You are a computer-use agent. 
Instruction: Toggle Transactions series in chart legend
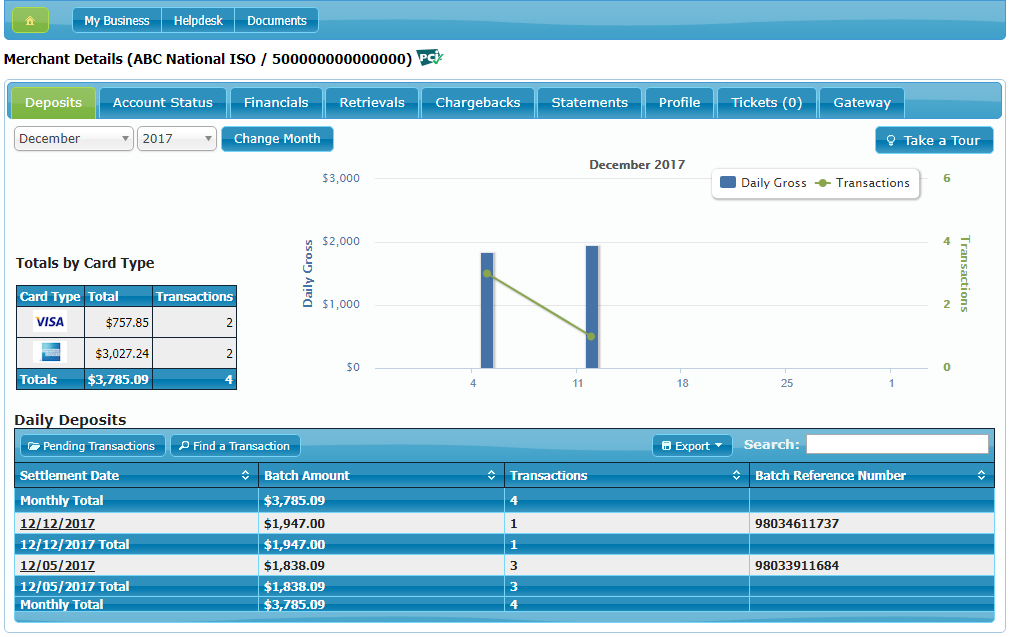pos(863,183)
